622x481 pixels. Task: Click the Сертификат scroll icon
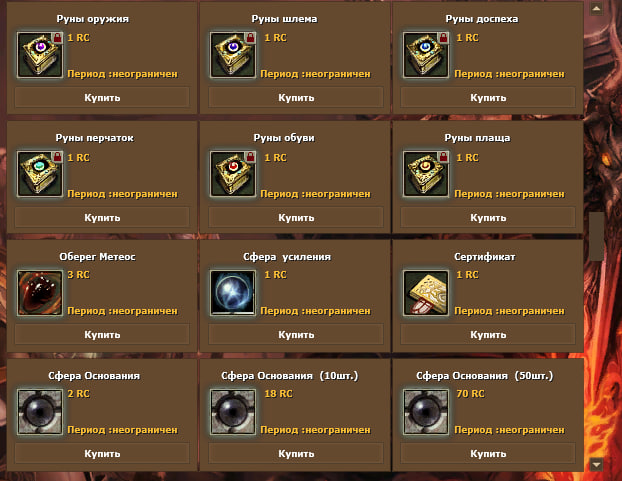click(426, 293)
